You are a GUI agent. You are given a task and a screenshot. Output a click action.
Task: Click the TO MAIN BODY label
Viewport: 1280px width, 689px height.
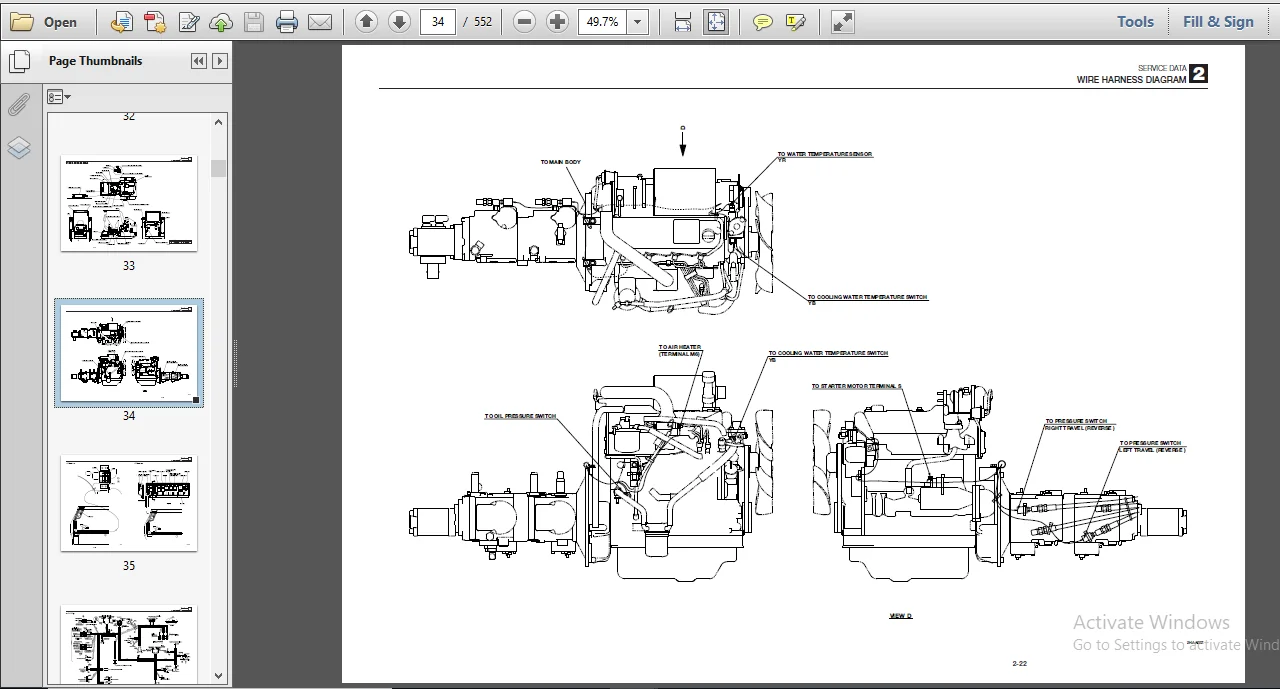click(560, 162)
